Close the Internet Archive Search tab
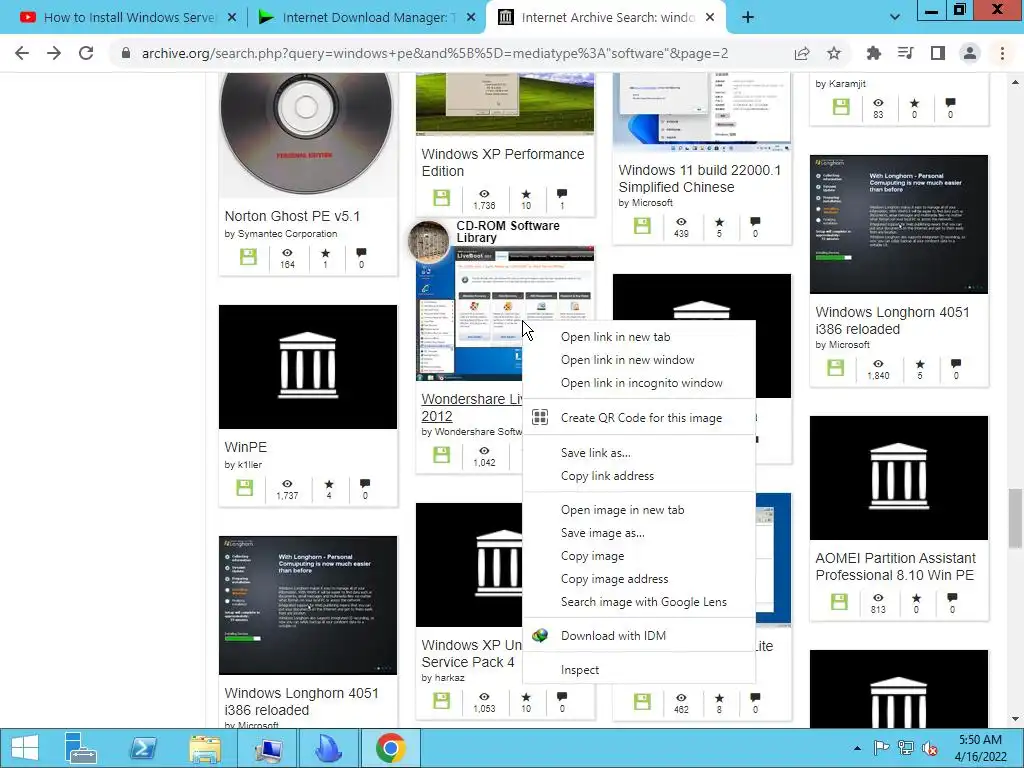Image resolution: width=1024 pixels, height=768 pixels. (711, 18)
